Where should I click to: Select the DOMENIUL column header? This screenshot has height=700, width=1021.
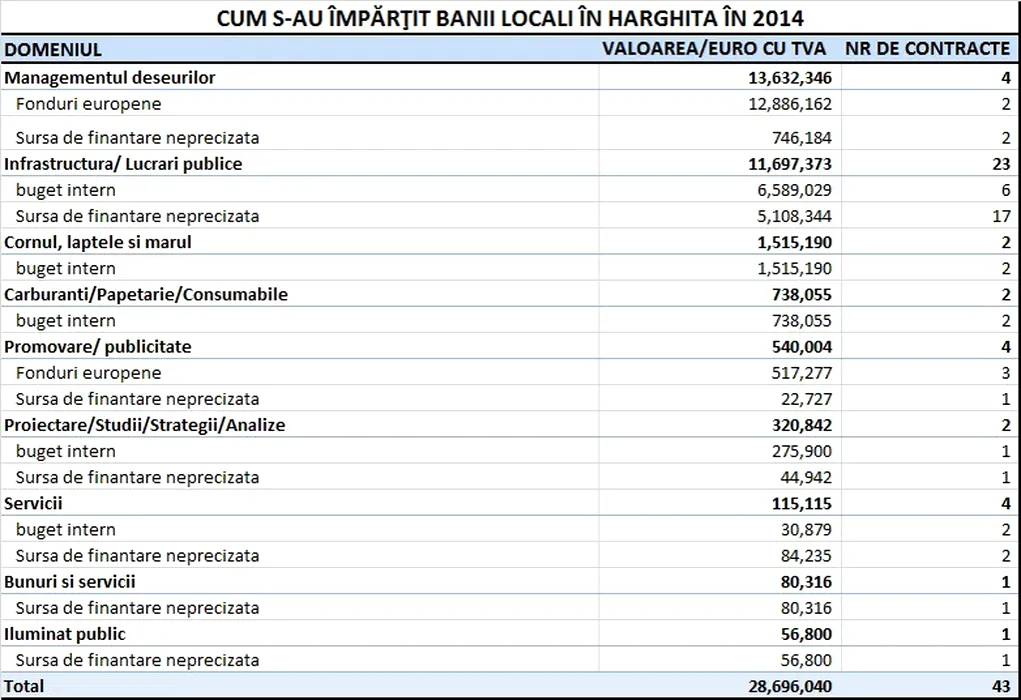(x=53, y=49)
